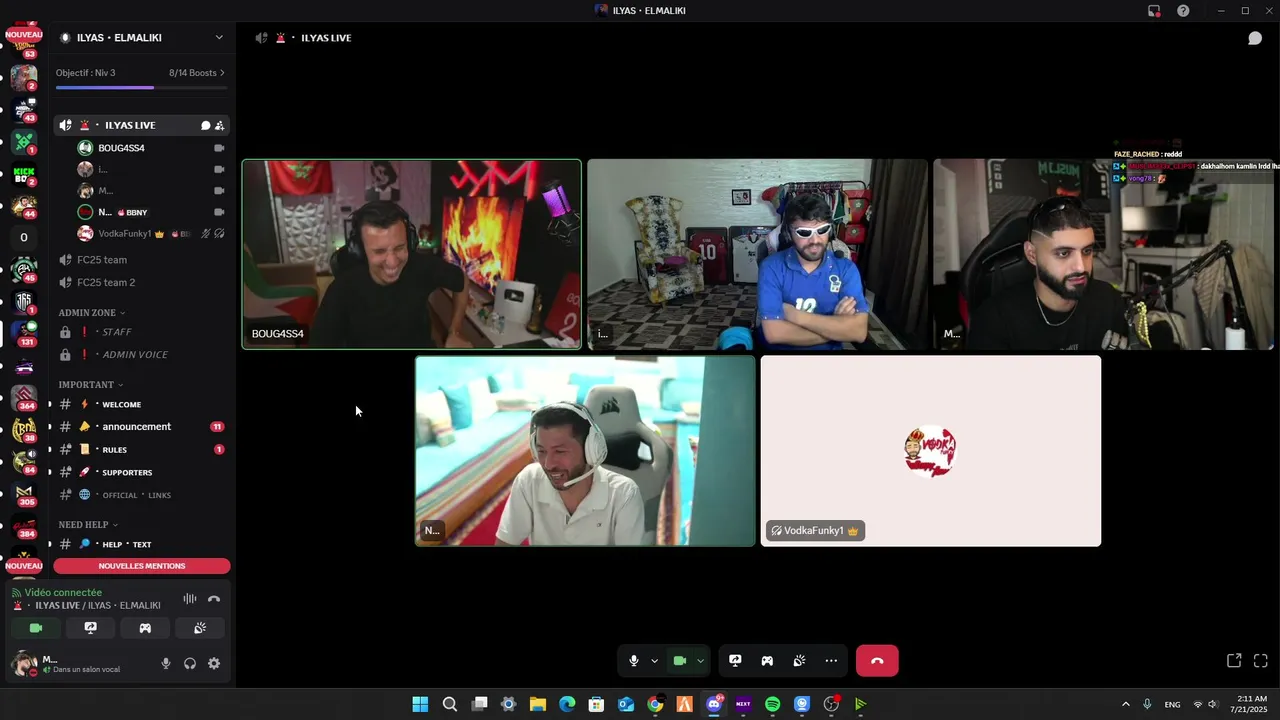The width and height of the screenshot is (1280, 720).
Task: Mute microphone in user panel
Action: pyautogui.click(x=166, y=663)
